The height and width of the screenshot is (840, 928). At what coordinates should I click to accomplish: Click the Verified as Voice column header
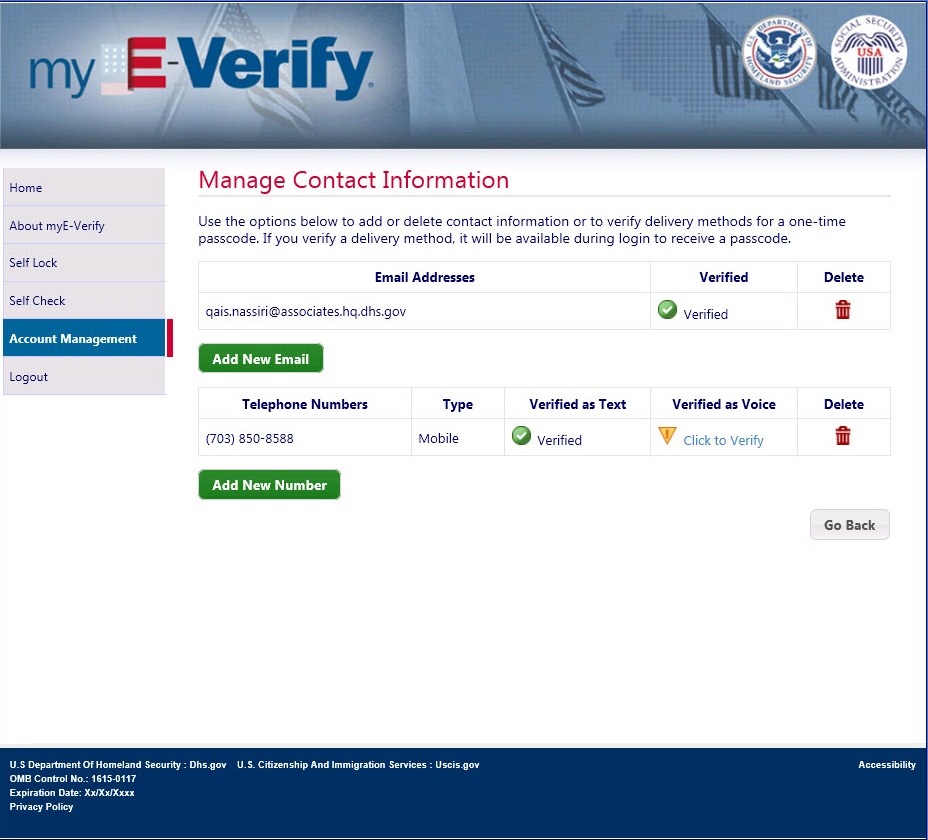click(x=724, y=404)
